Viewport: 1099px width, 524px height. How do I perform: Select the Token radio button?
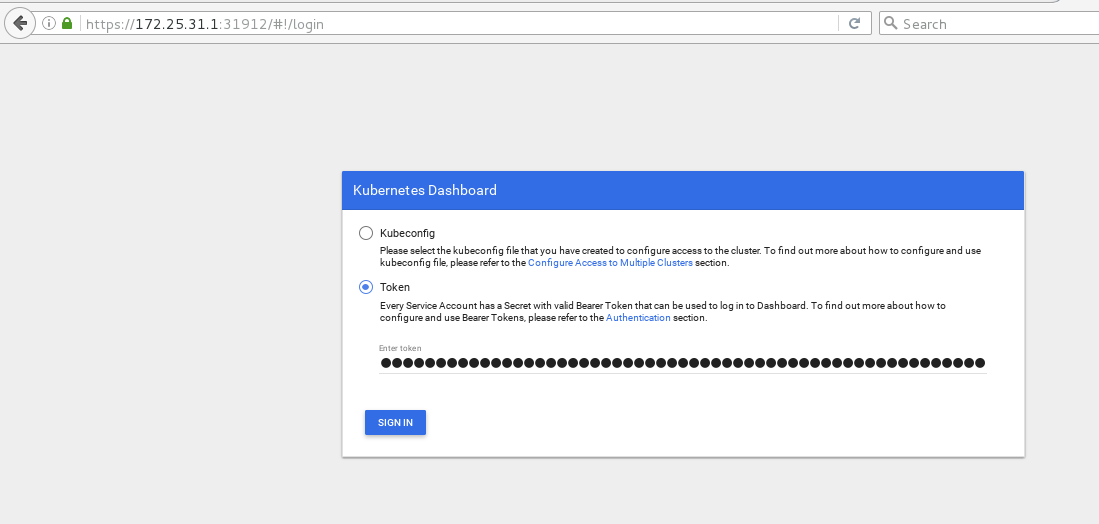pos(366,287)
